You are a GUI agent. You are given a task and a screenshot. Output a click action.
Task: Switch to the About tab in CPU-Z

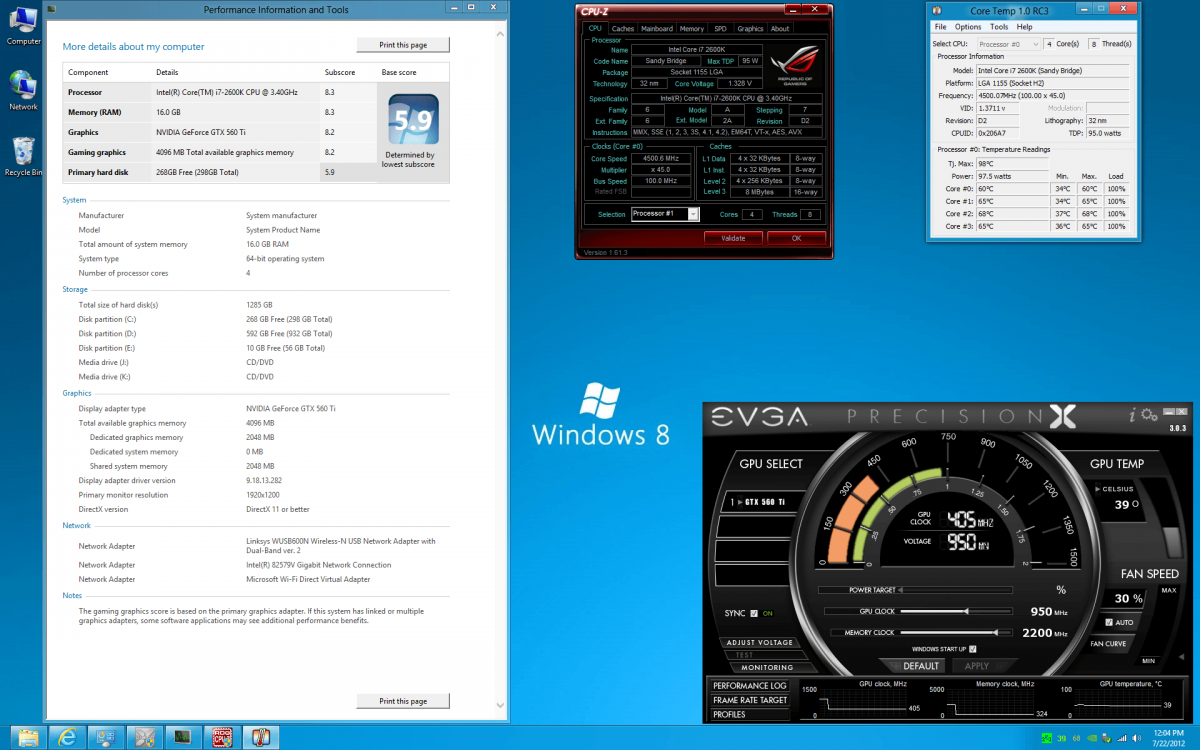pyautogui.click(x=780, y=29)
